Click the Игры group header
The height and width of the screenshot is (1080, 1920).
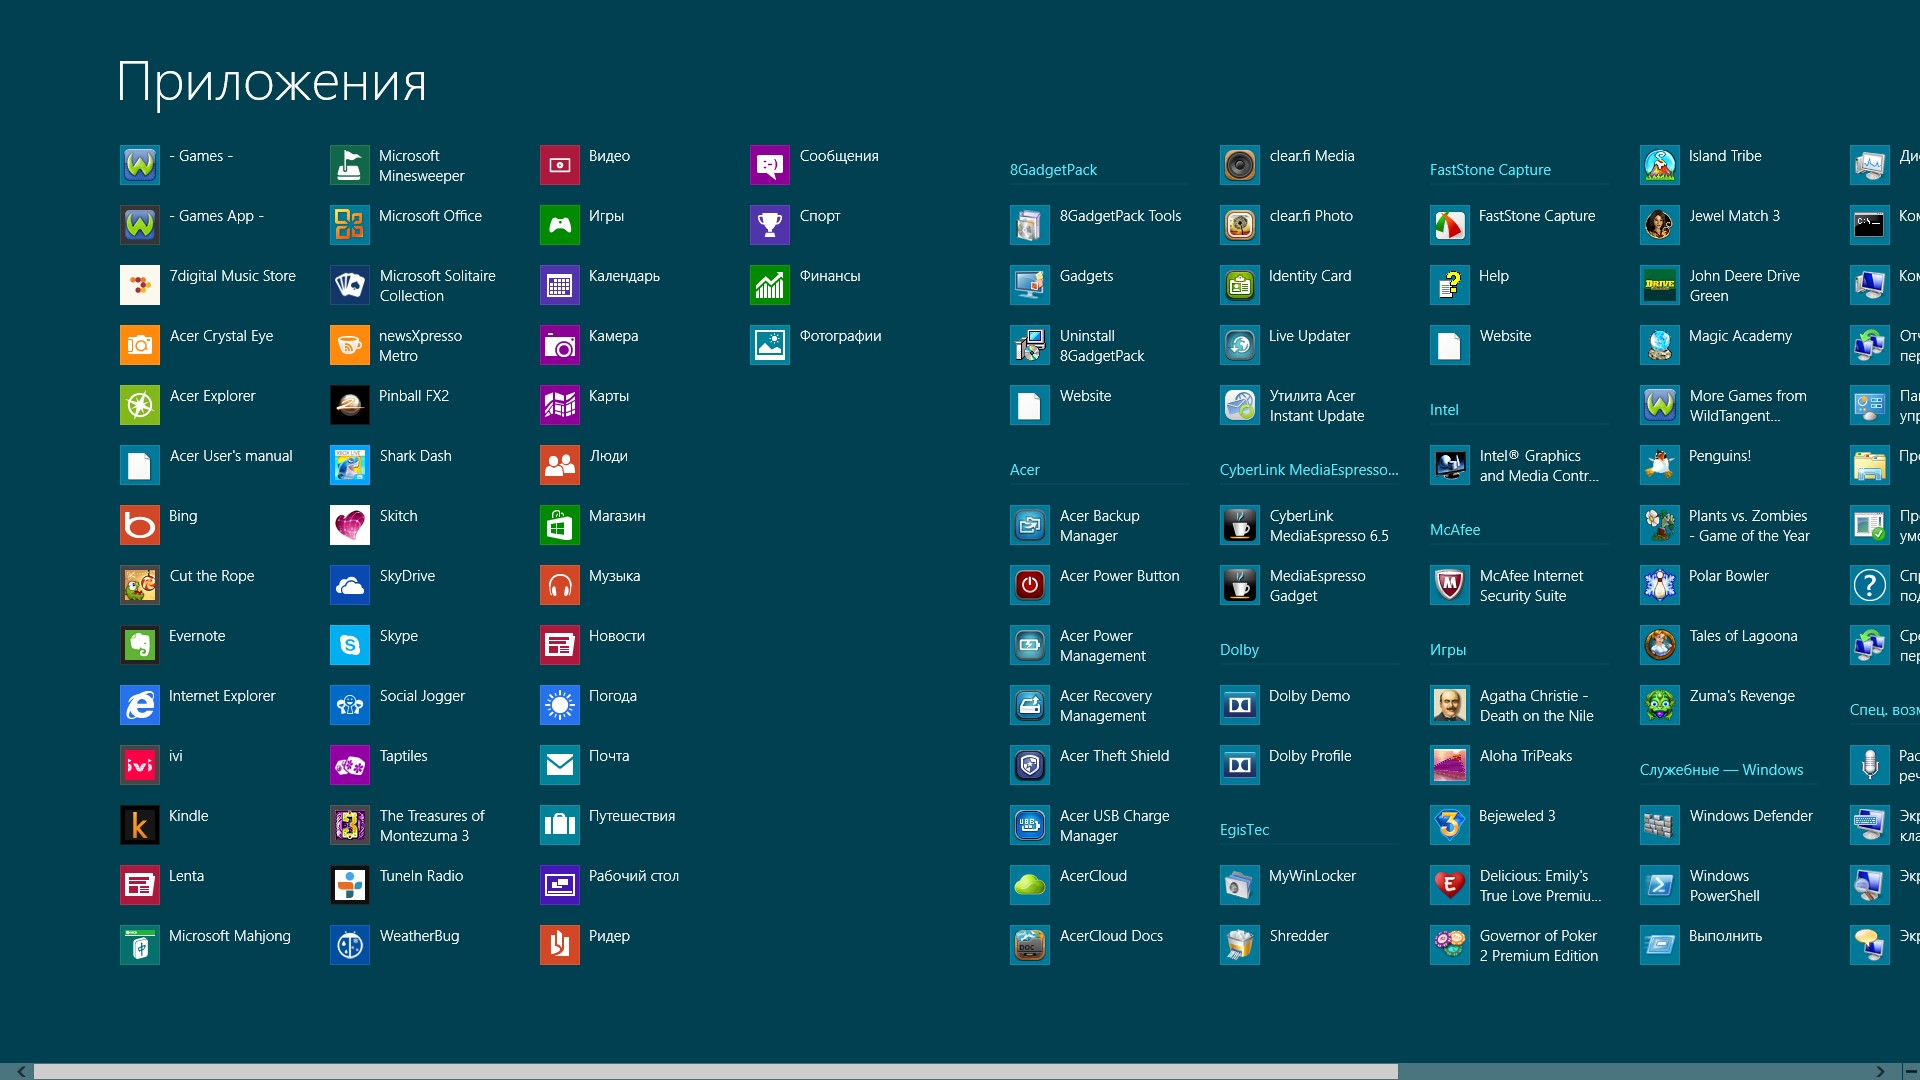point(1447,650)
